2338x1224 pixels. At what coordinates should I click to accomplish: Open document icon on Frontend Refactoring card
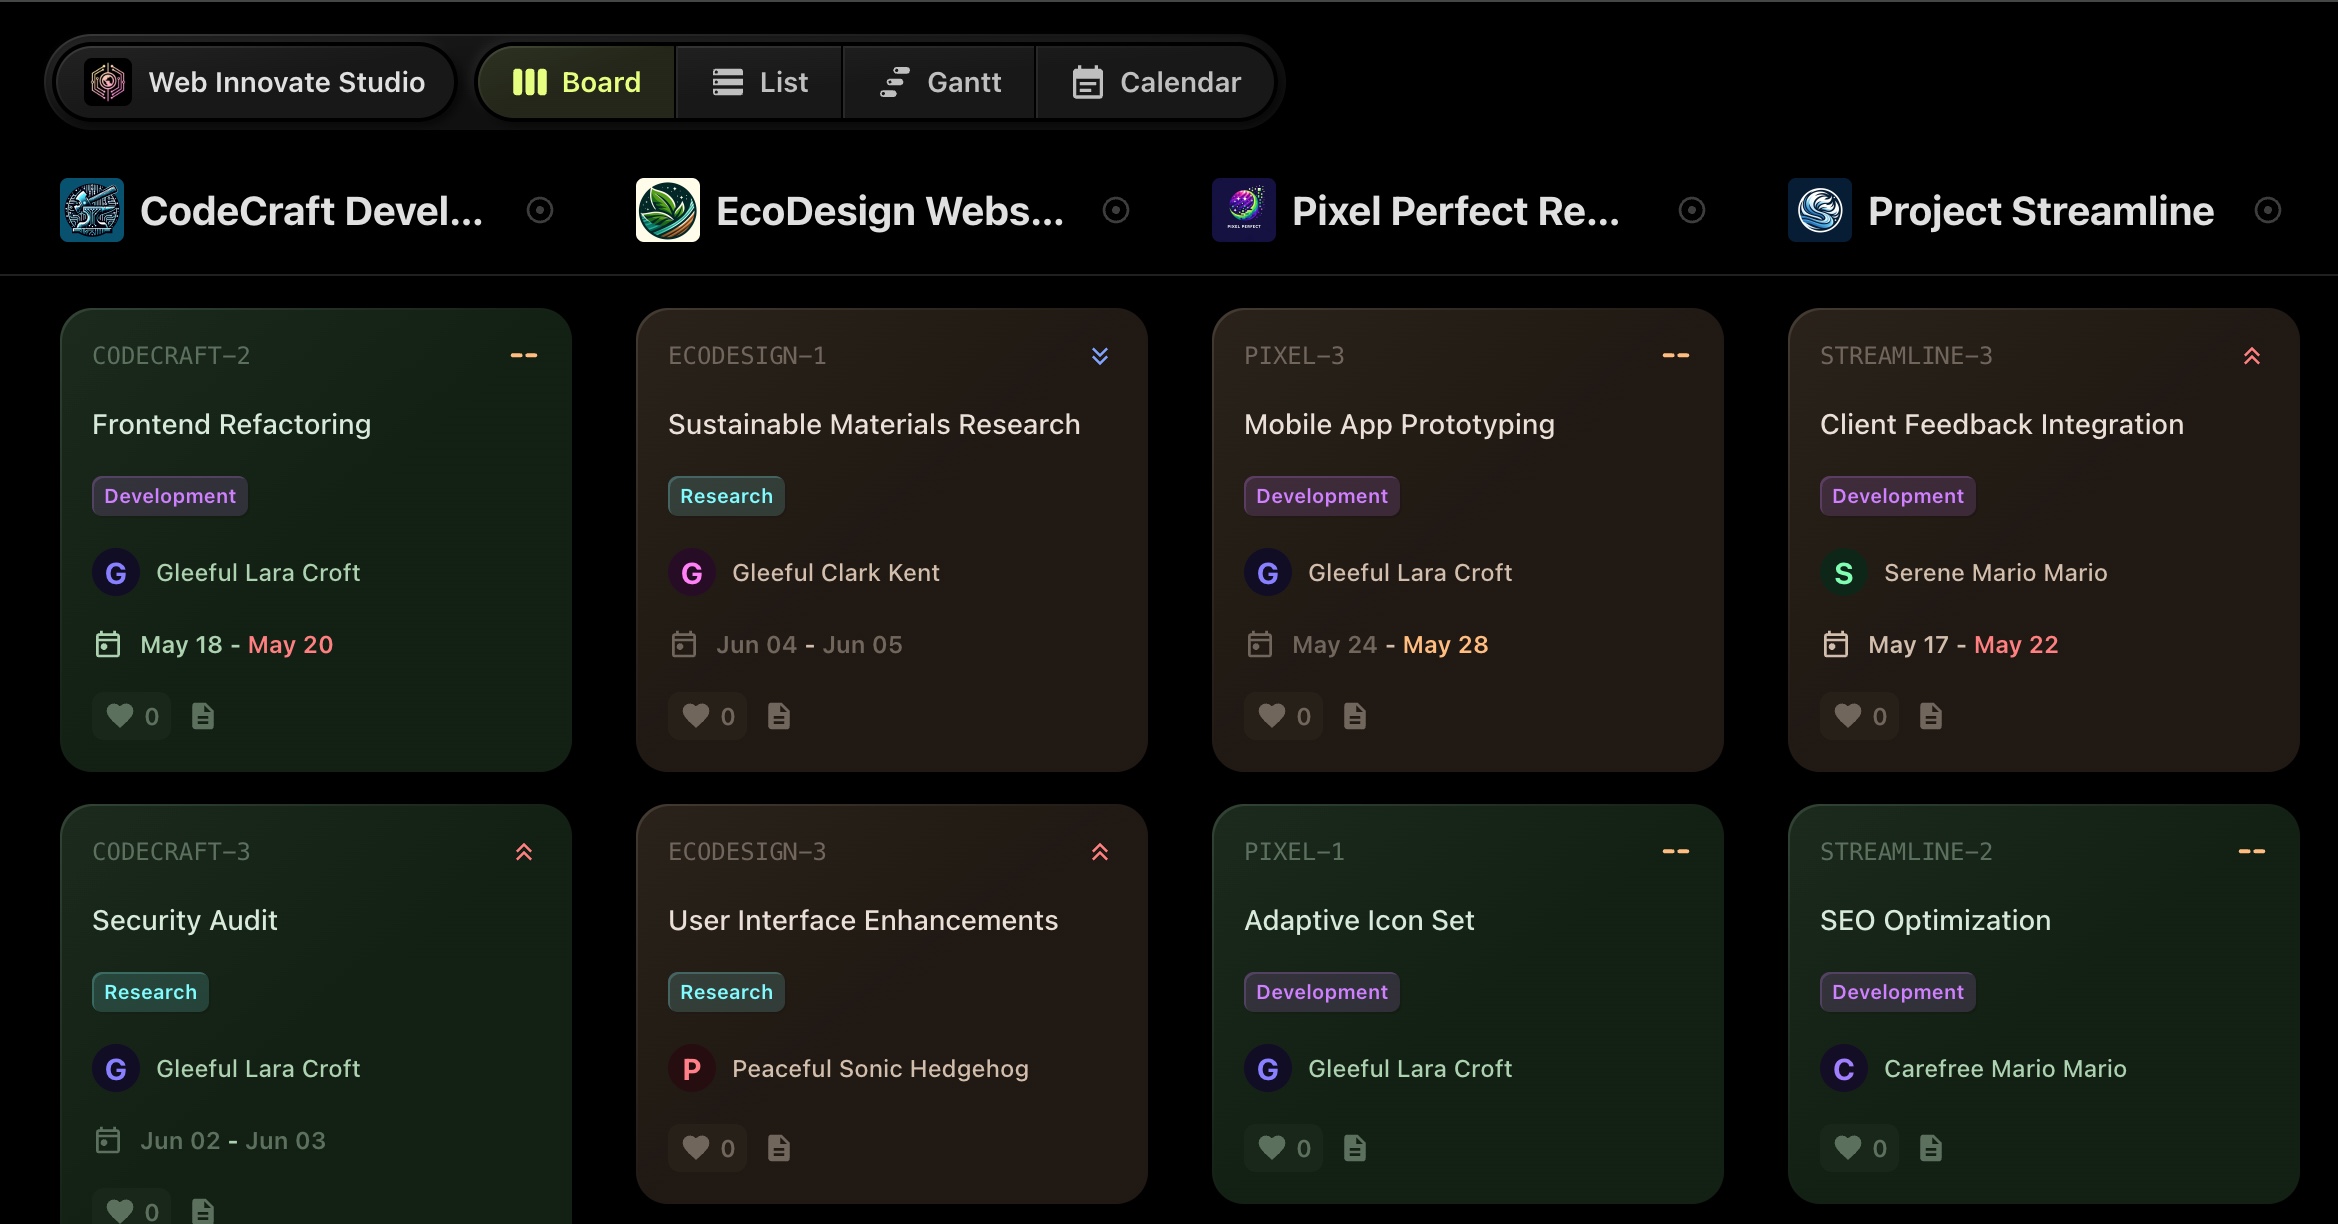tap(203, 716)
